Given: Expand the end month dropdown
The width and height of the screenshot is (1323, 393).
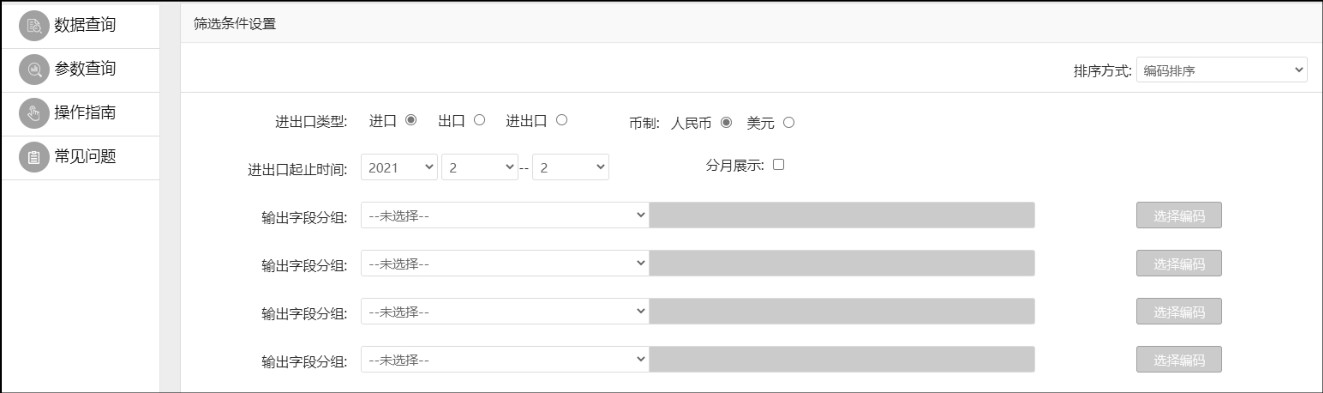Looking at the screenshot, I should [570, 168].
